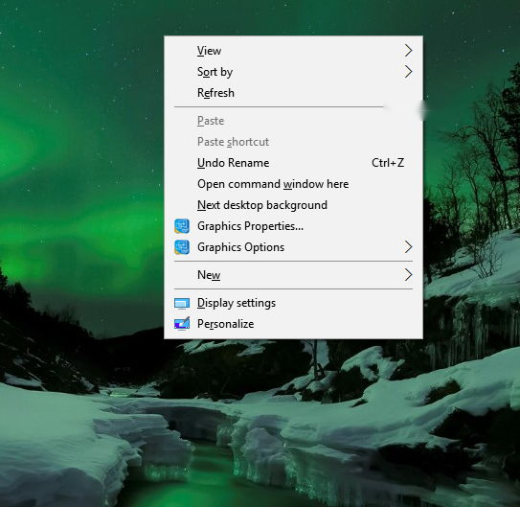The image size is (520, 507).
Task: Expand the Sort by submenu arrow
Action: click(x=408, y=72)
